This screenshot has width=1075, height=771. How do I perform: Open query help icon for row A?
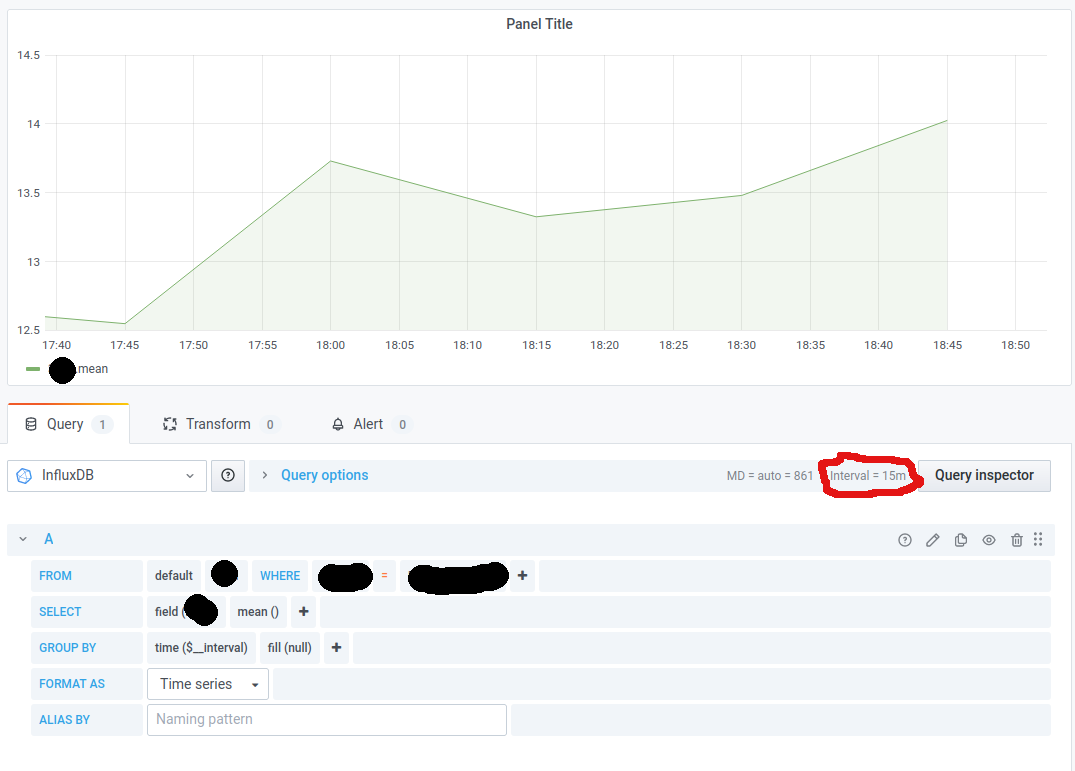pyautogui.click(x=905, y=539)
